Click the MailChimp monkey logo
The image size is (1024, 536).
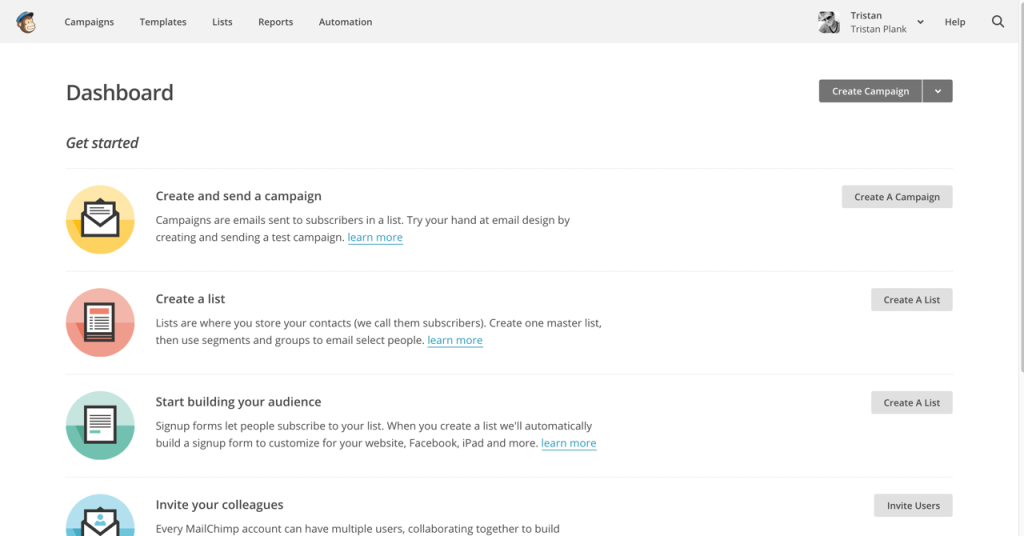26,22
